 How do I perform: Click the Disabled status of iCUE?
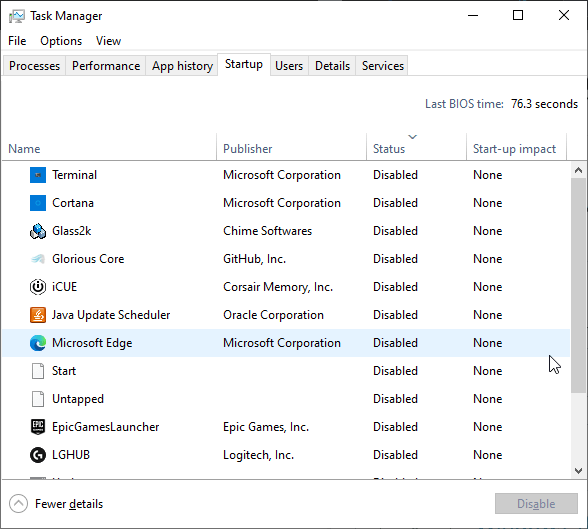tap(395, 287)
